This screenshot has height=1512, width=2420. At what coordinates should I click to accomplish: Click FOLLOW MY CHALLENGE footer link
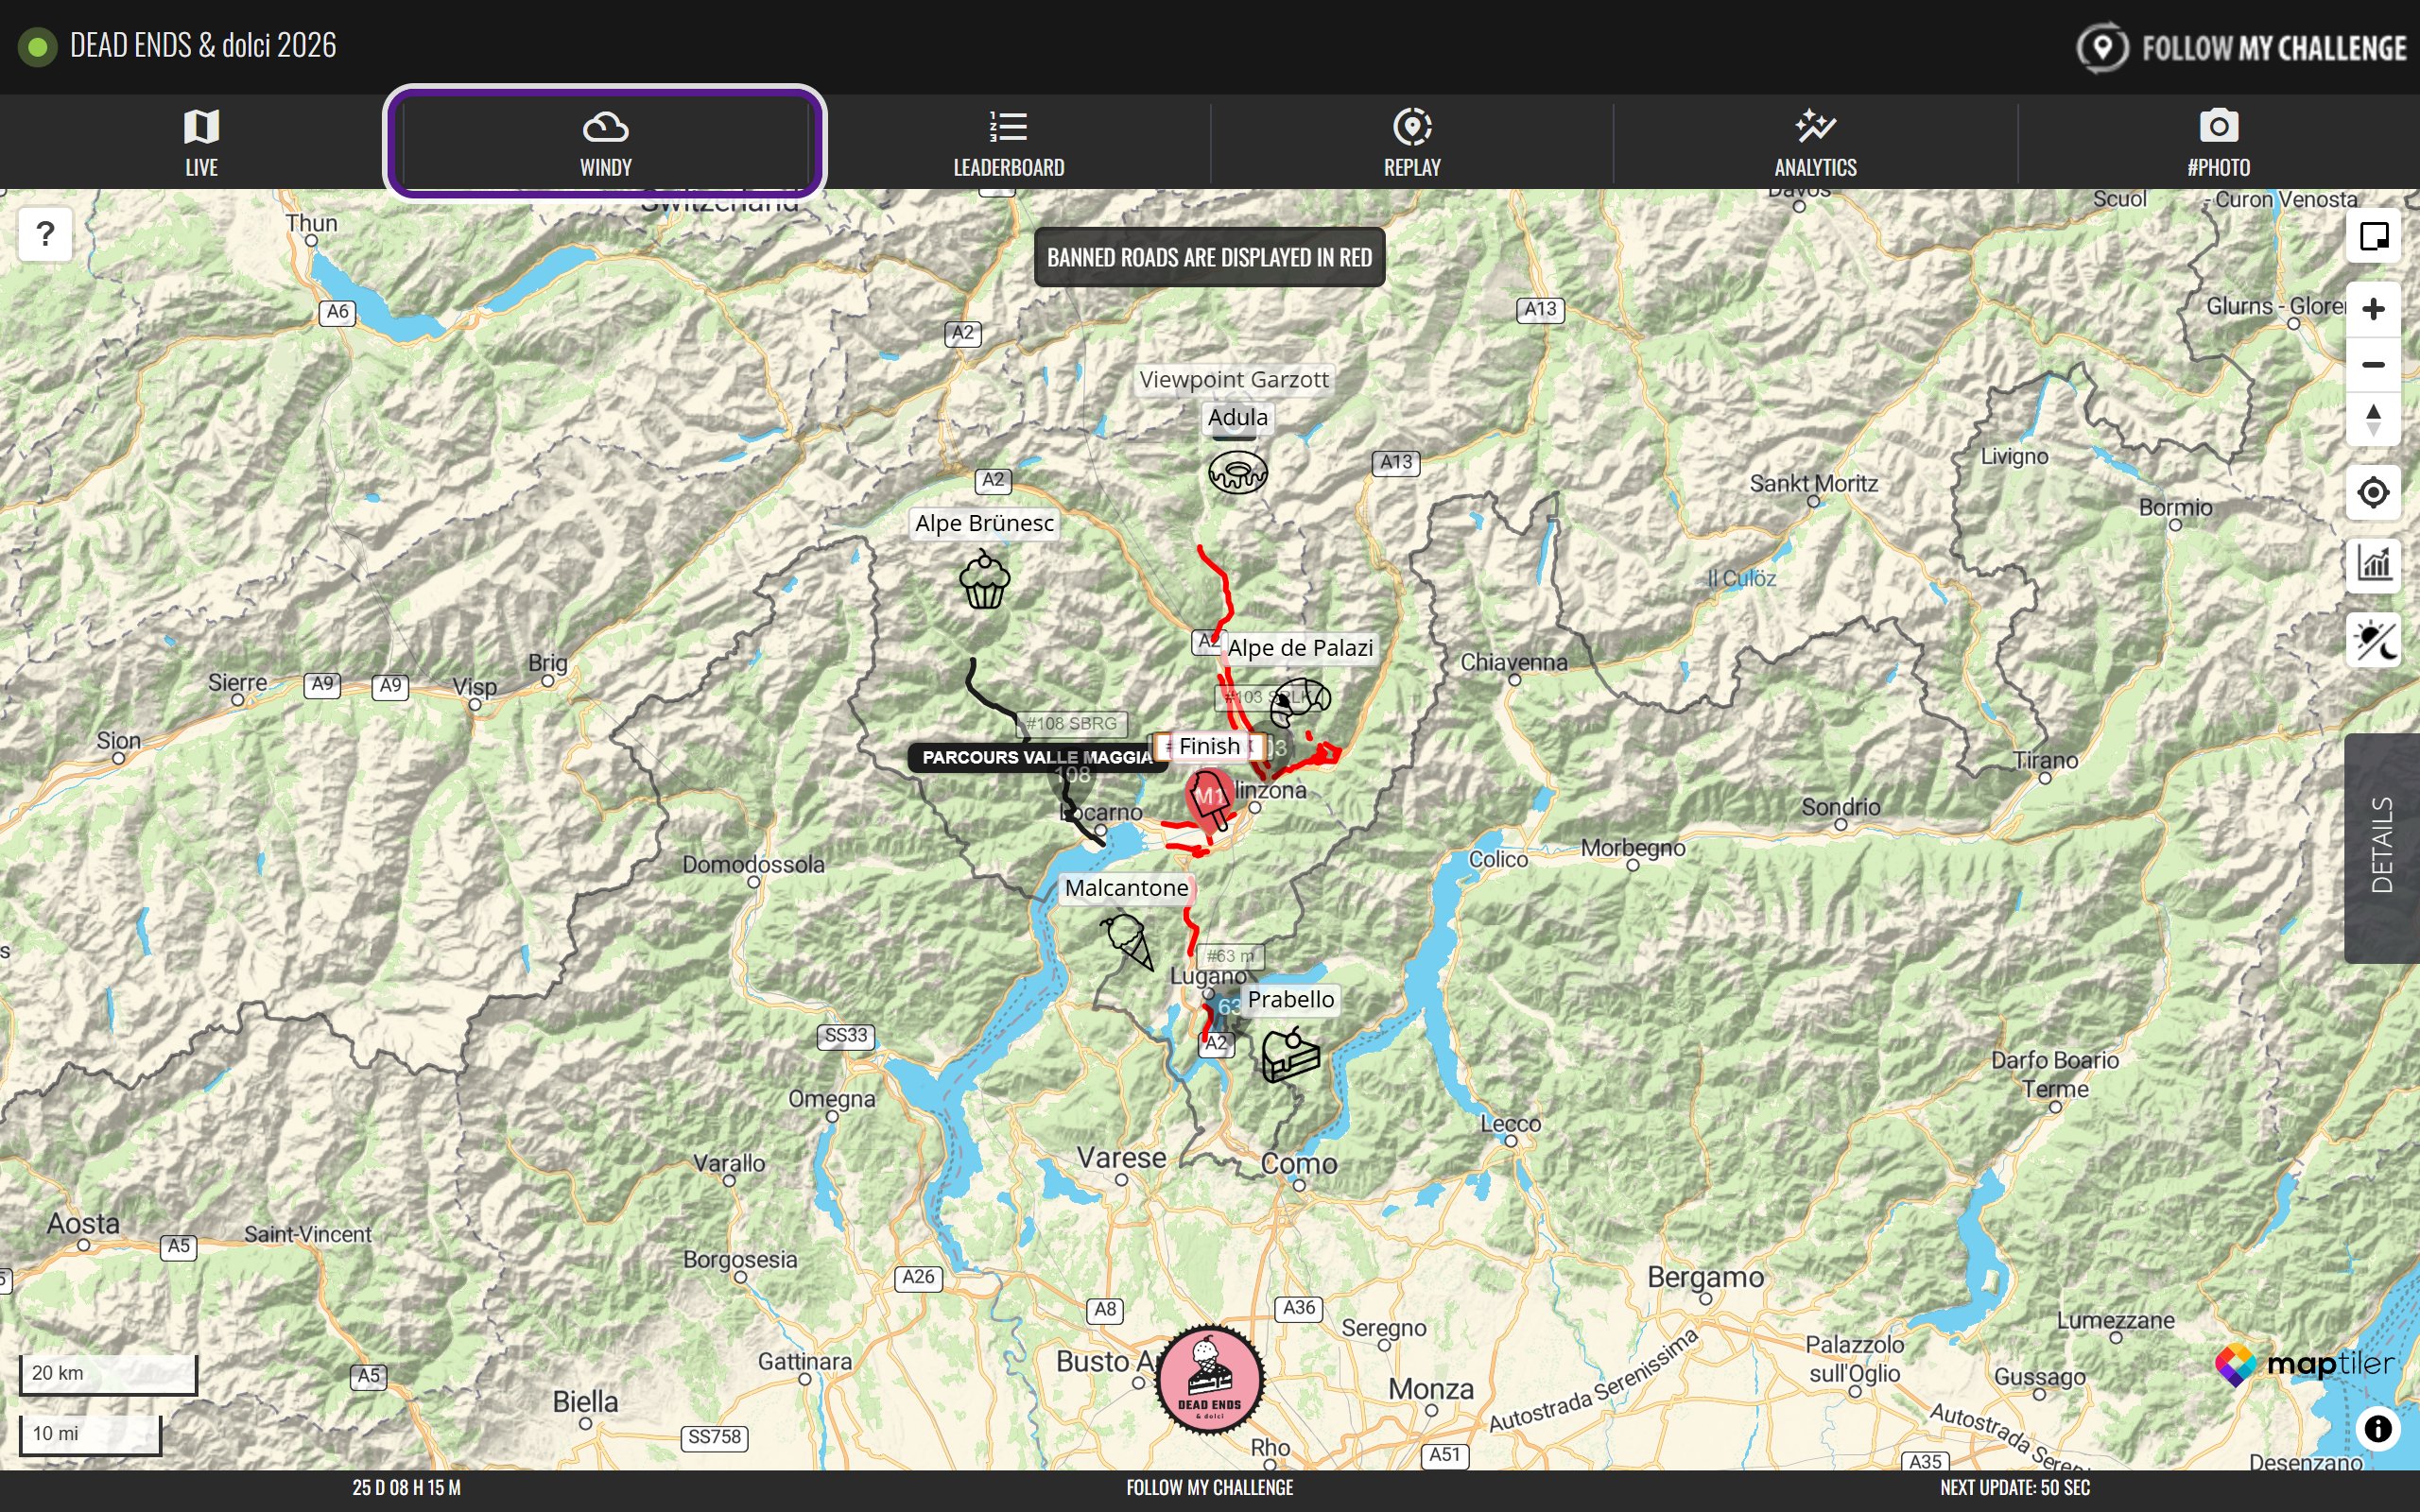coord(1209,1488)
